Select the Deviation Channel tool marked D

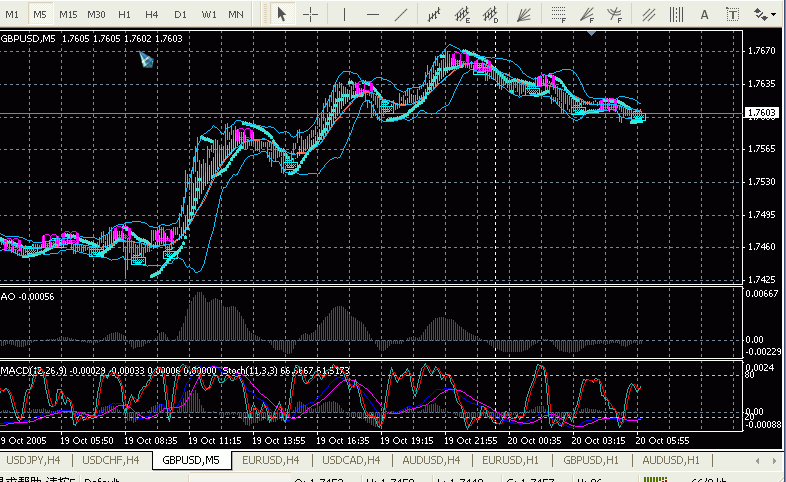click(491, 14)
